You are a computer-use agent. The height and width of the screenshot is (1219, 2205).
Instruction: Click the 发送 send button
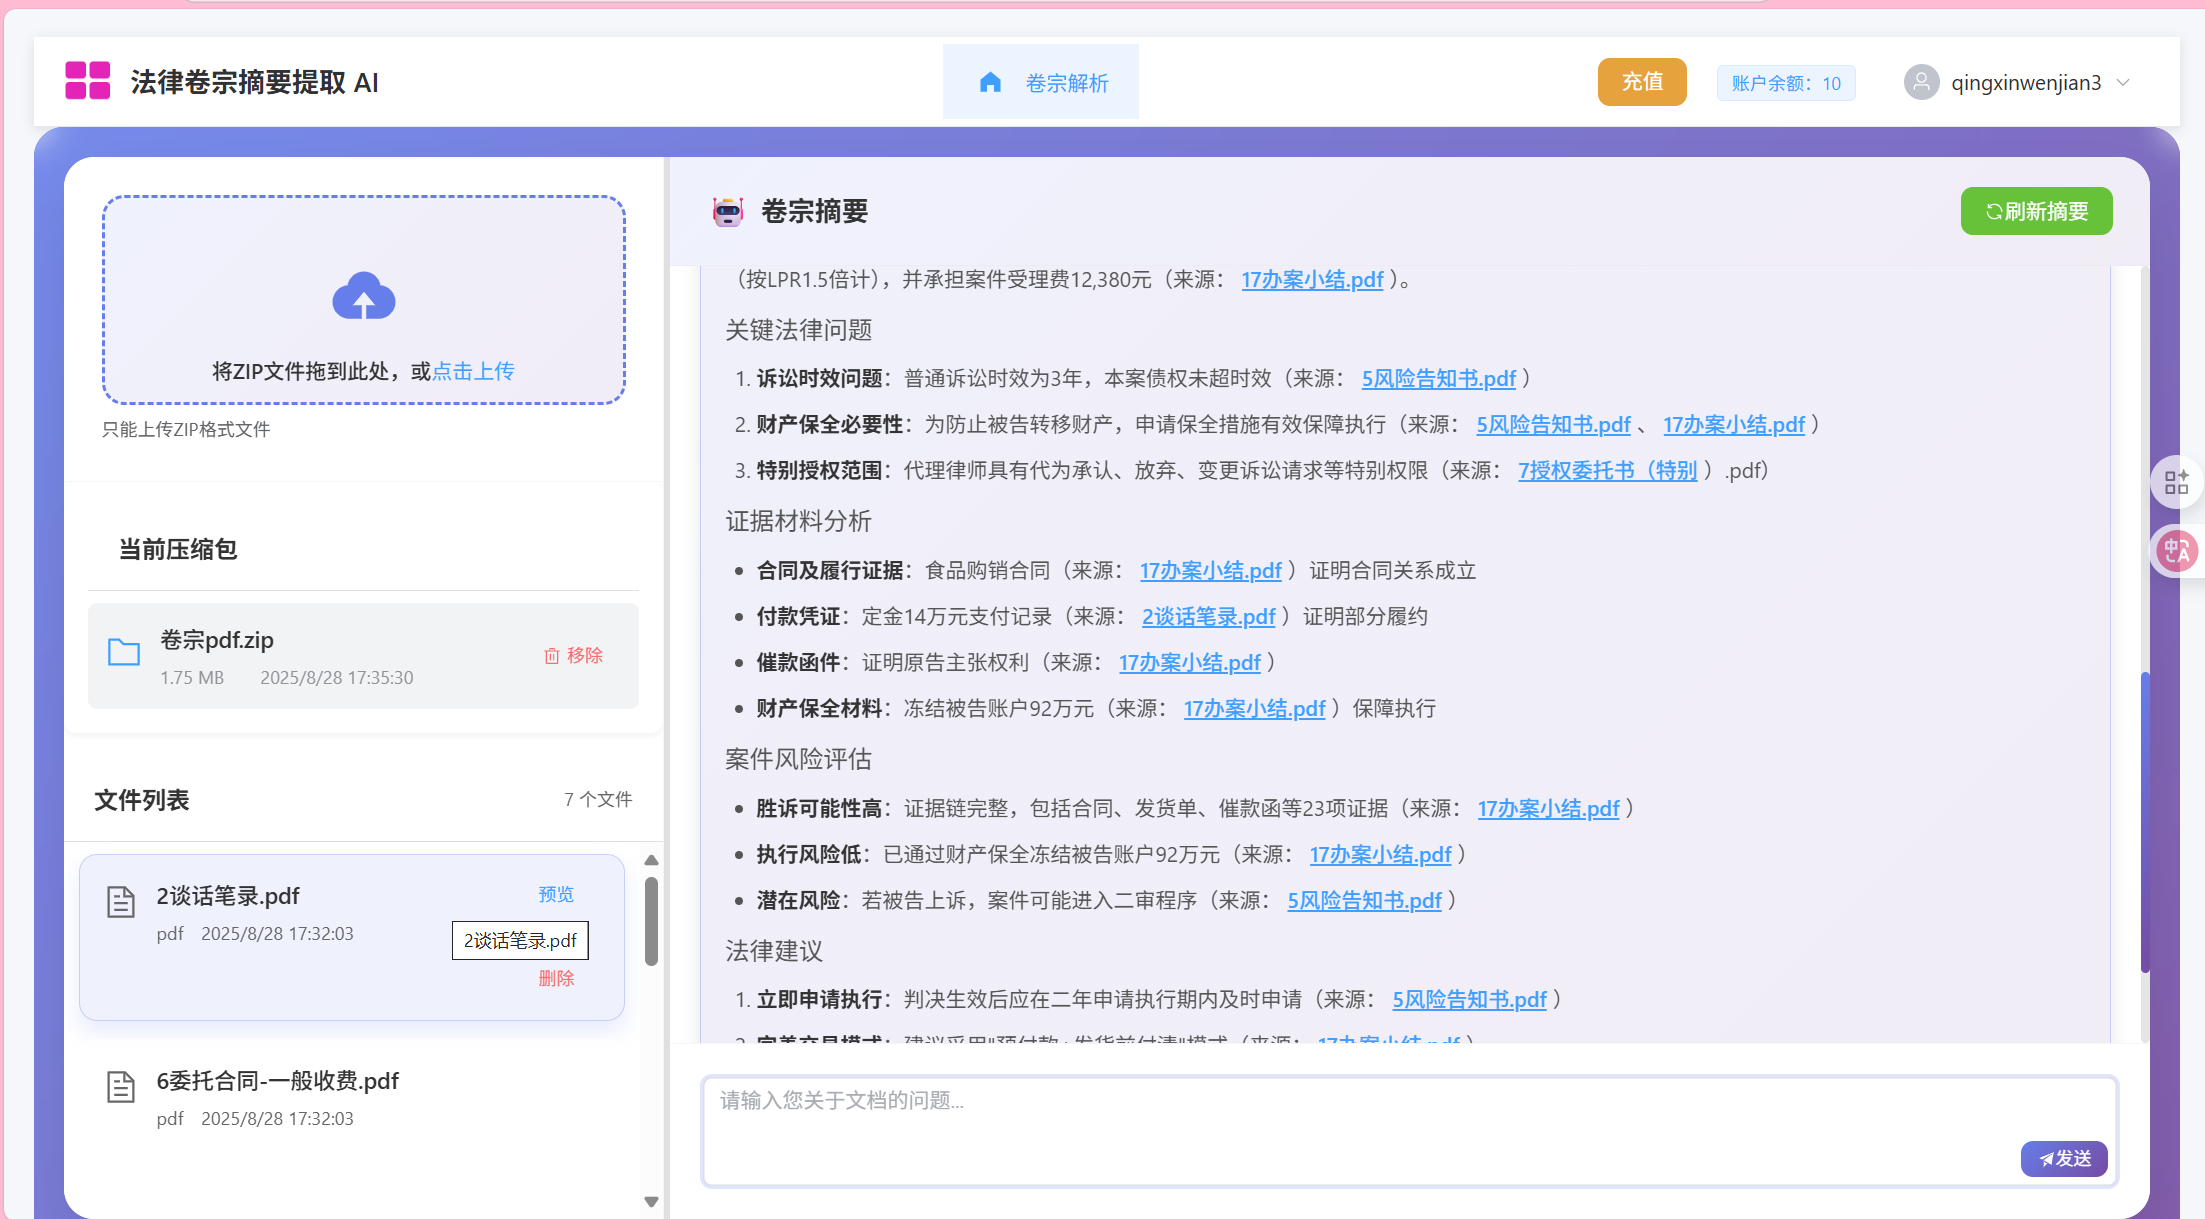(x=2064, y=1158)
